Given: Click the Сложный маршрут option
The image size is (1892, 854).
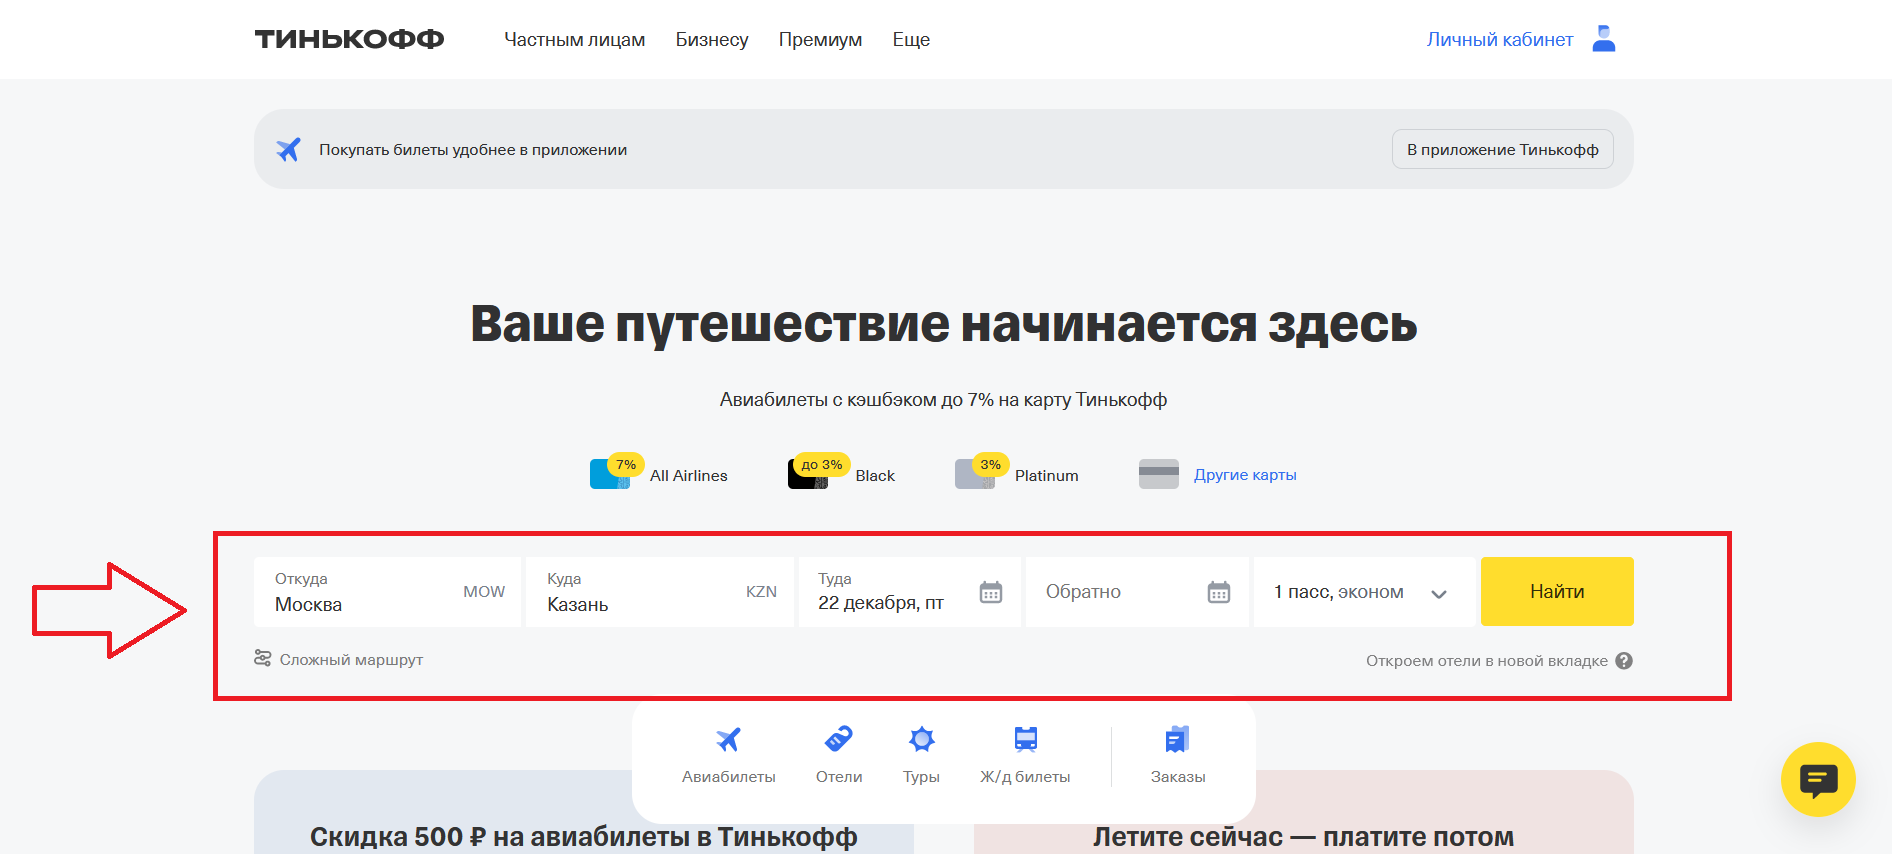Looking at the screenshot, I should click(340, 660).
